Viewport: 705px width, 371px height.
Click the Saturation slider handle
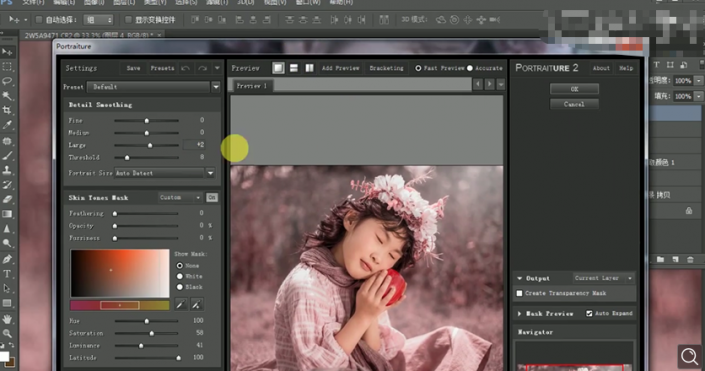152,333
